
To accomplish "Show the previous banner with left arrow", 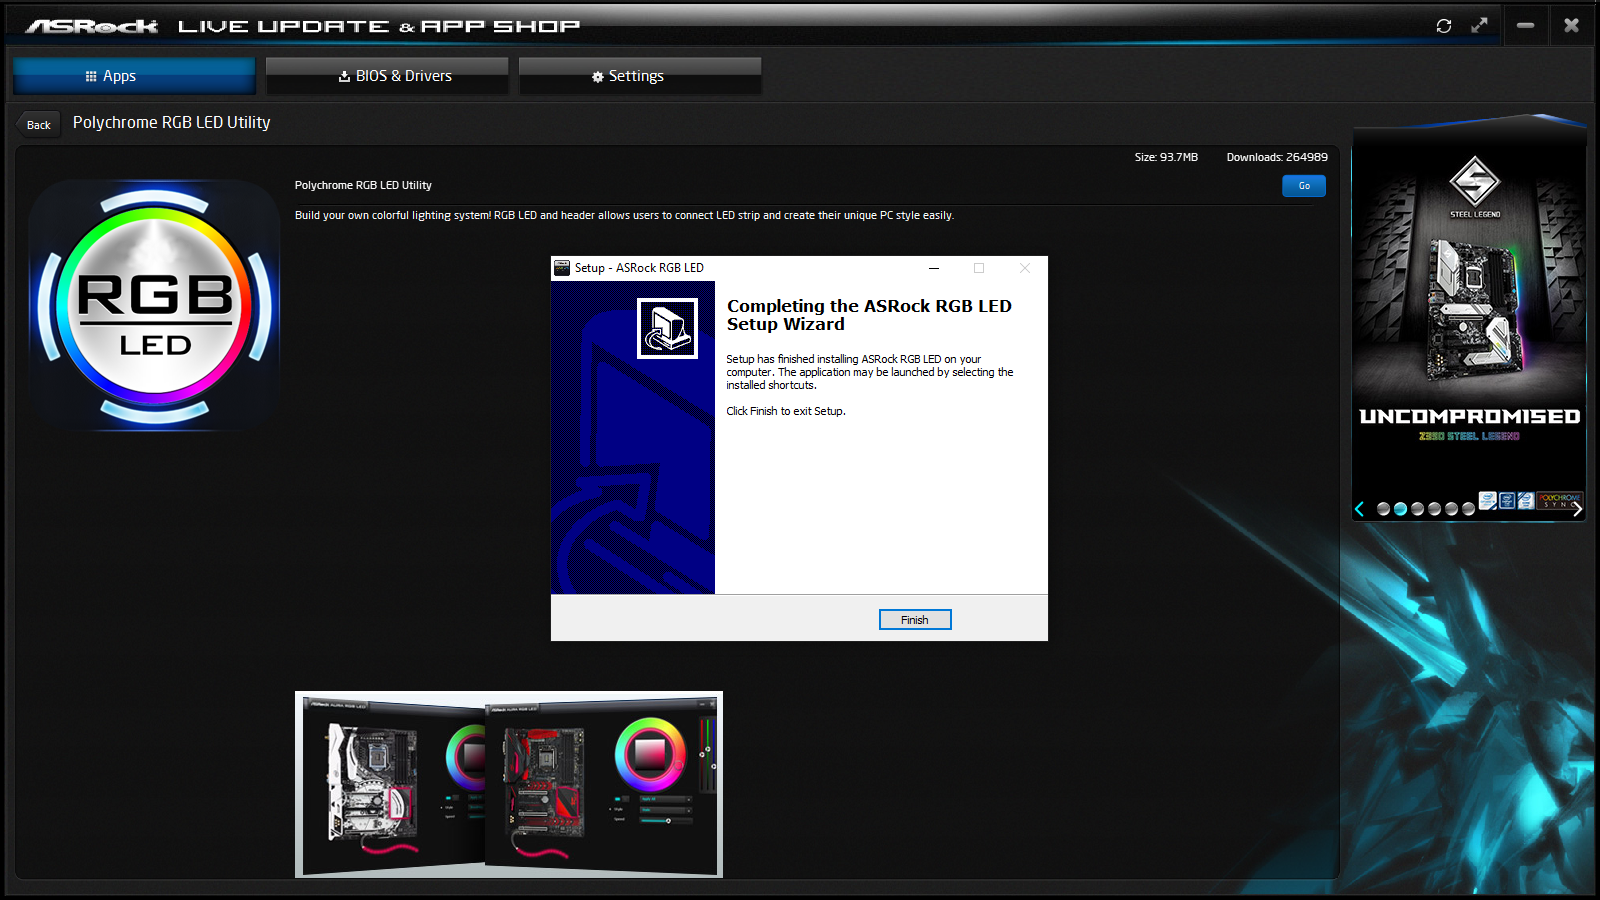I will 1360,509.
